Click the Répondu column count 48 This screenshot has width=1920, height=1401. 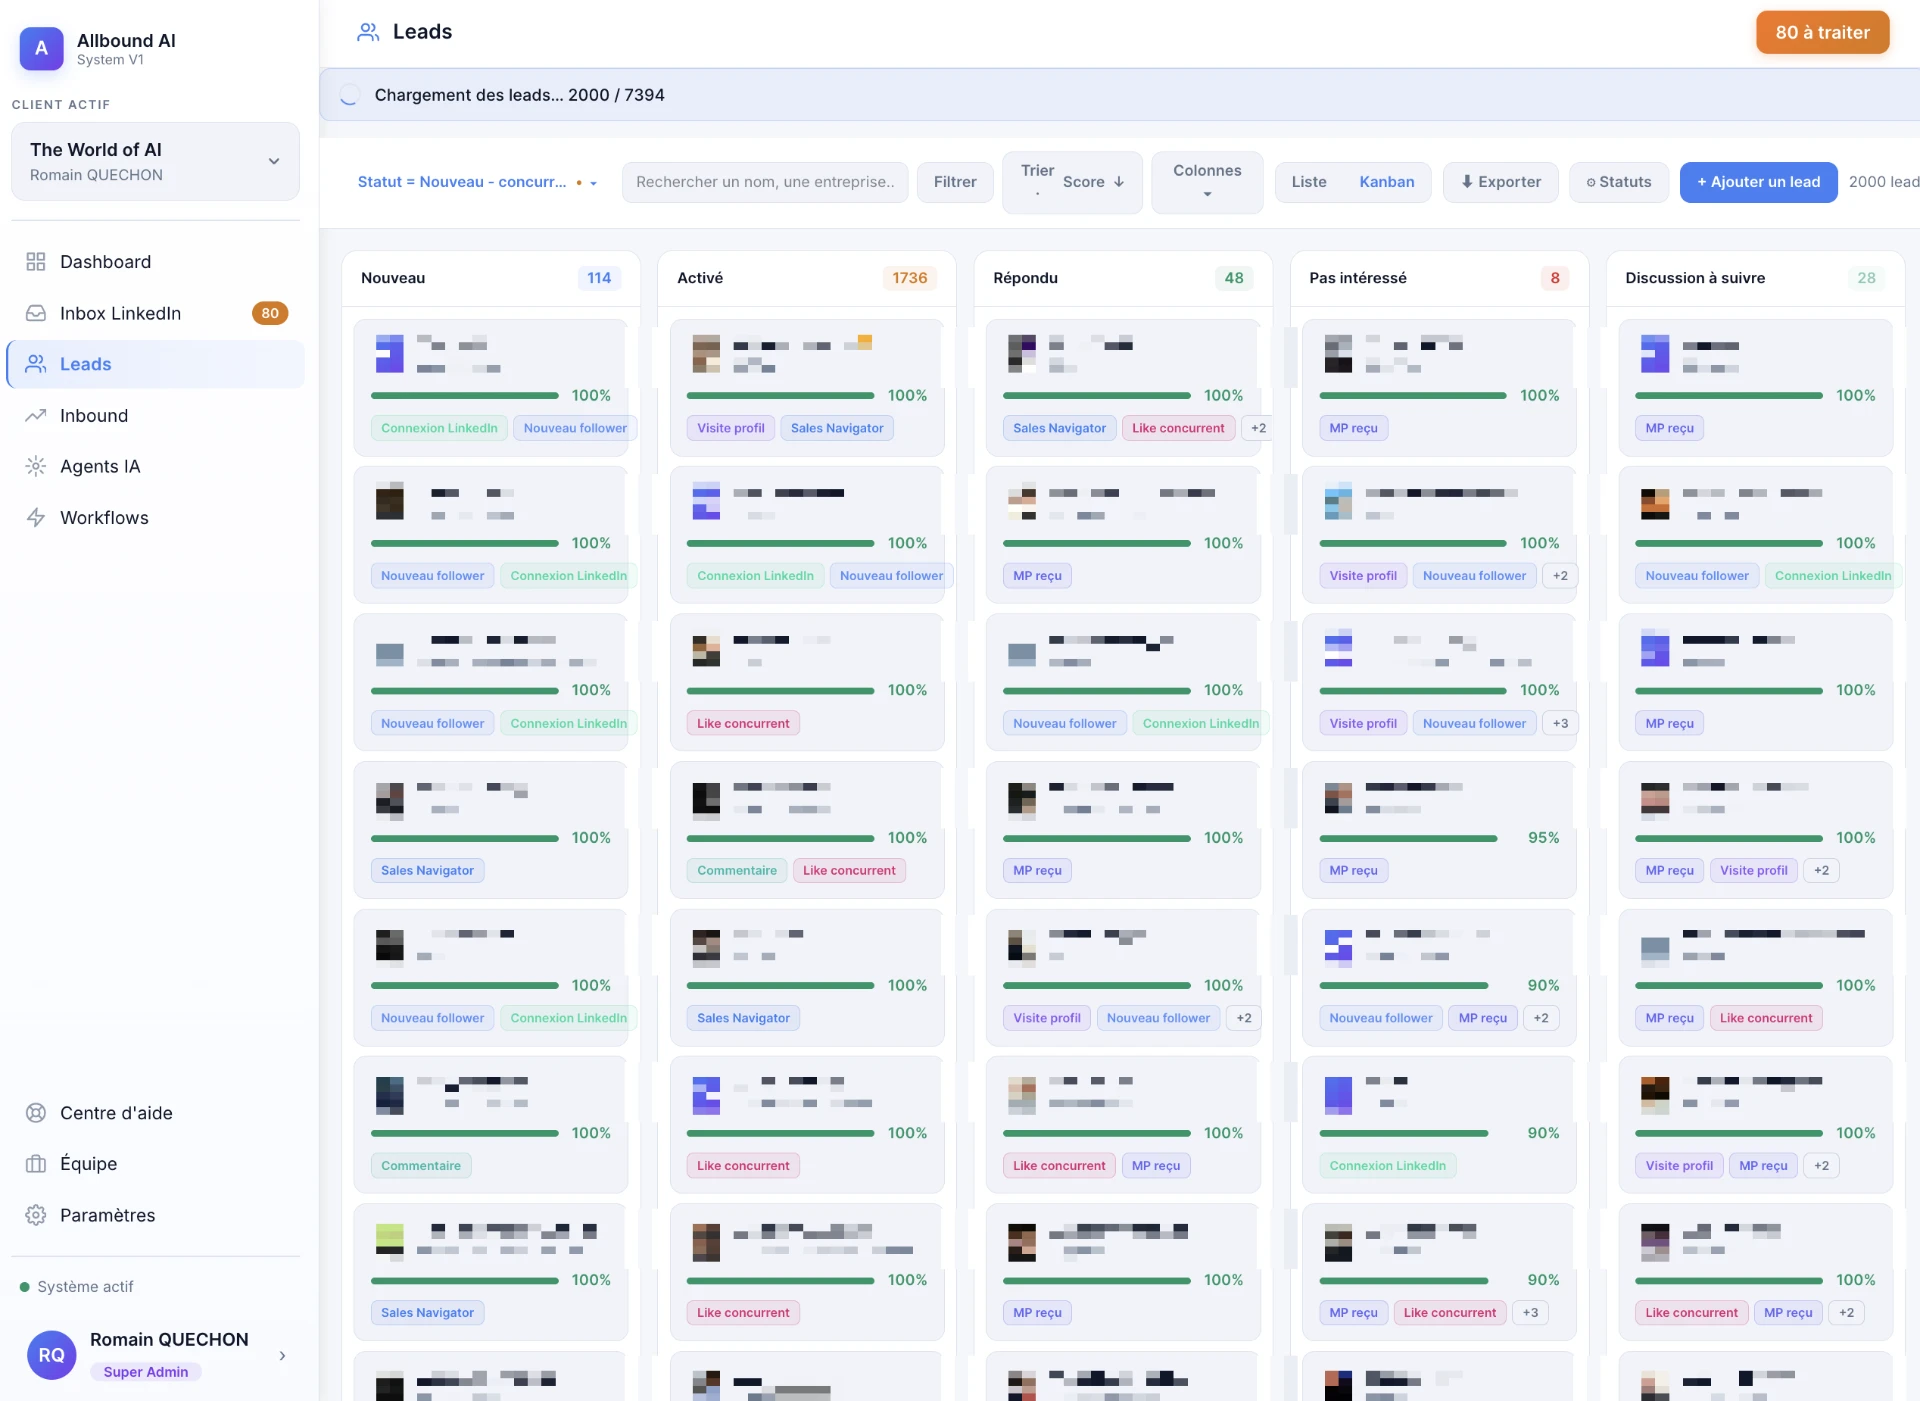1234,278
